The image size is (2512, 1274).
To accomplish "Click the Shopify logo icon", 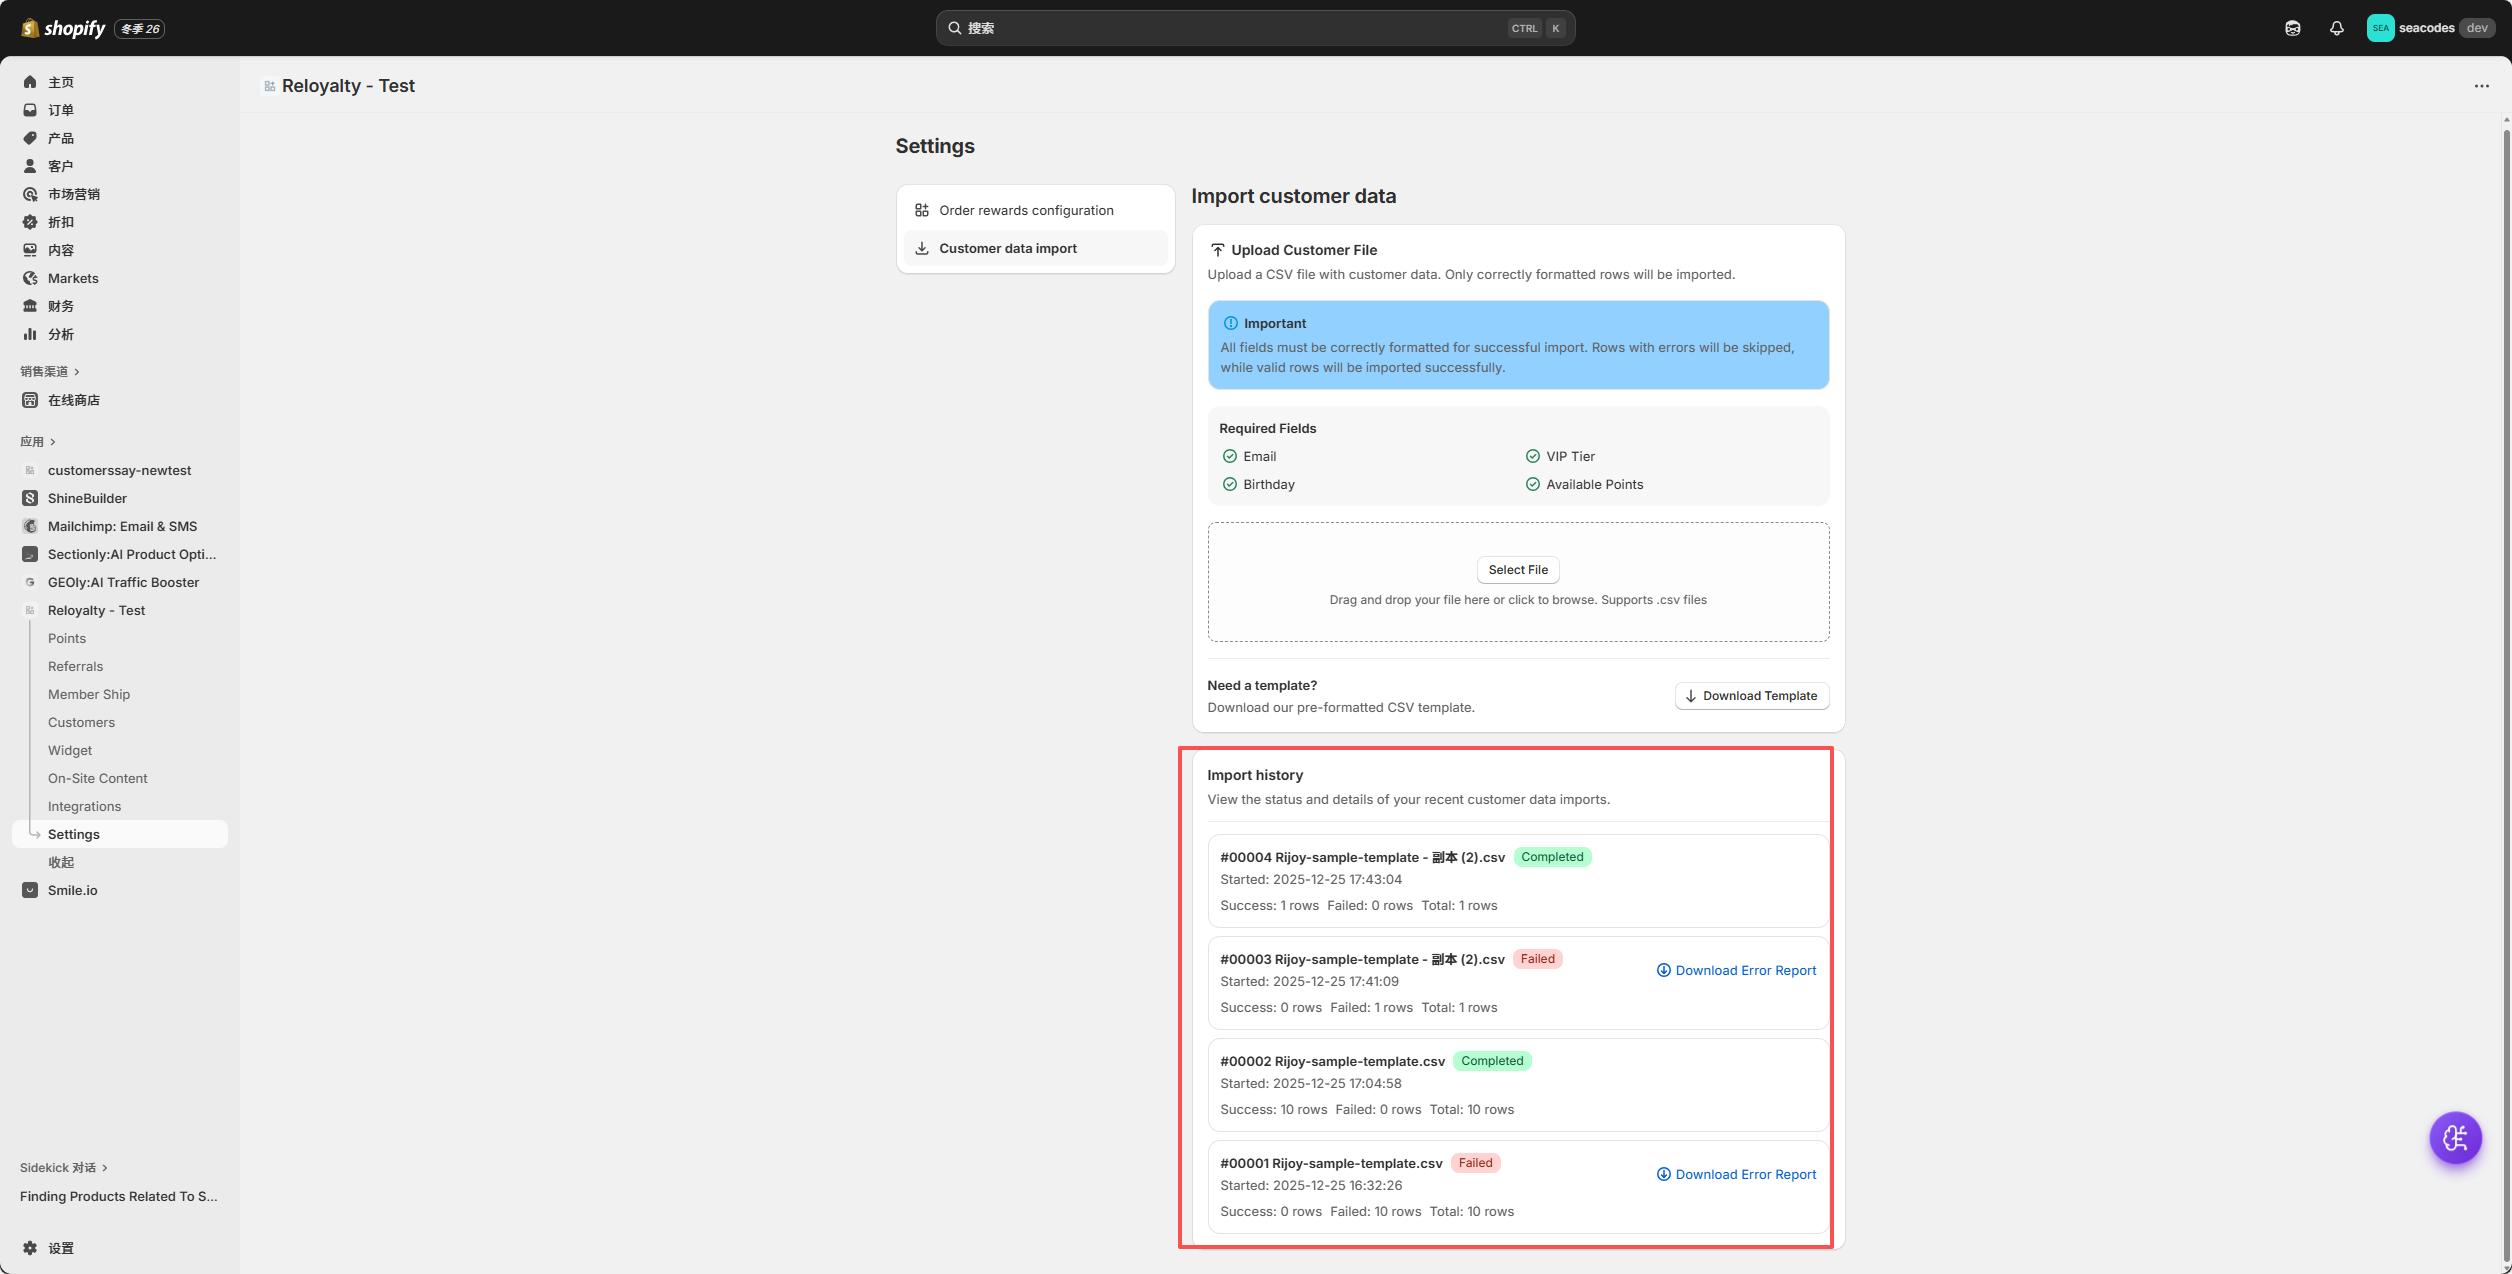I will point(30,28).
